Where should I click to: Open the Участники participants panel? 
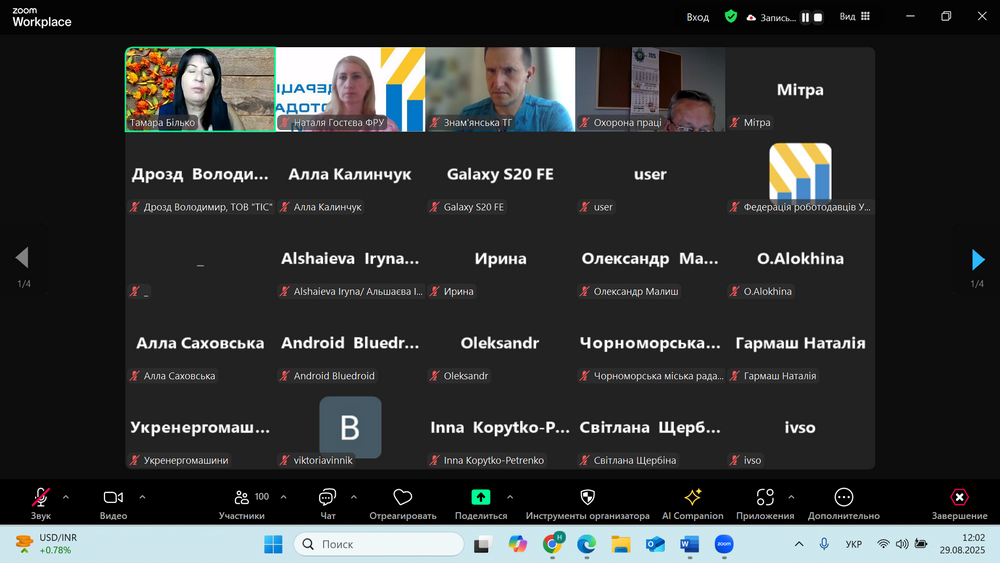coord(242,498)
